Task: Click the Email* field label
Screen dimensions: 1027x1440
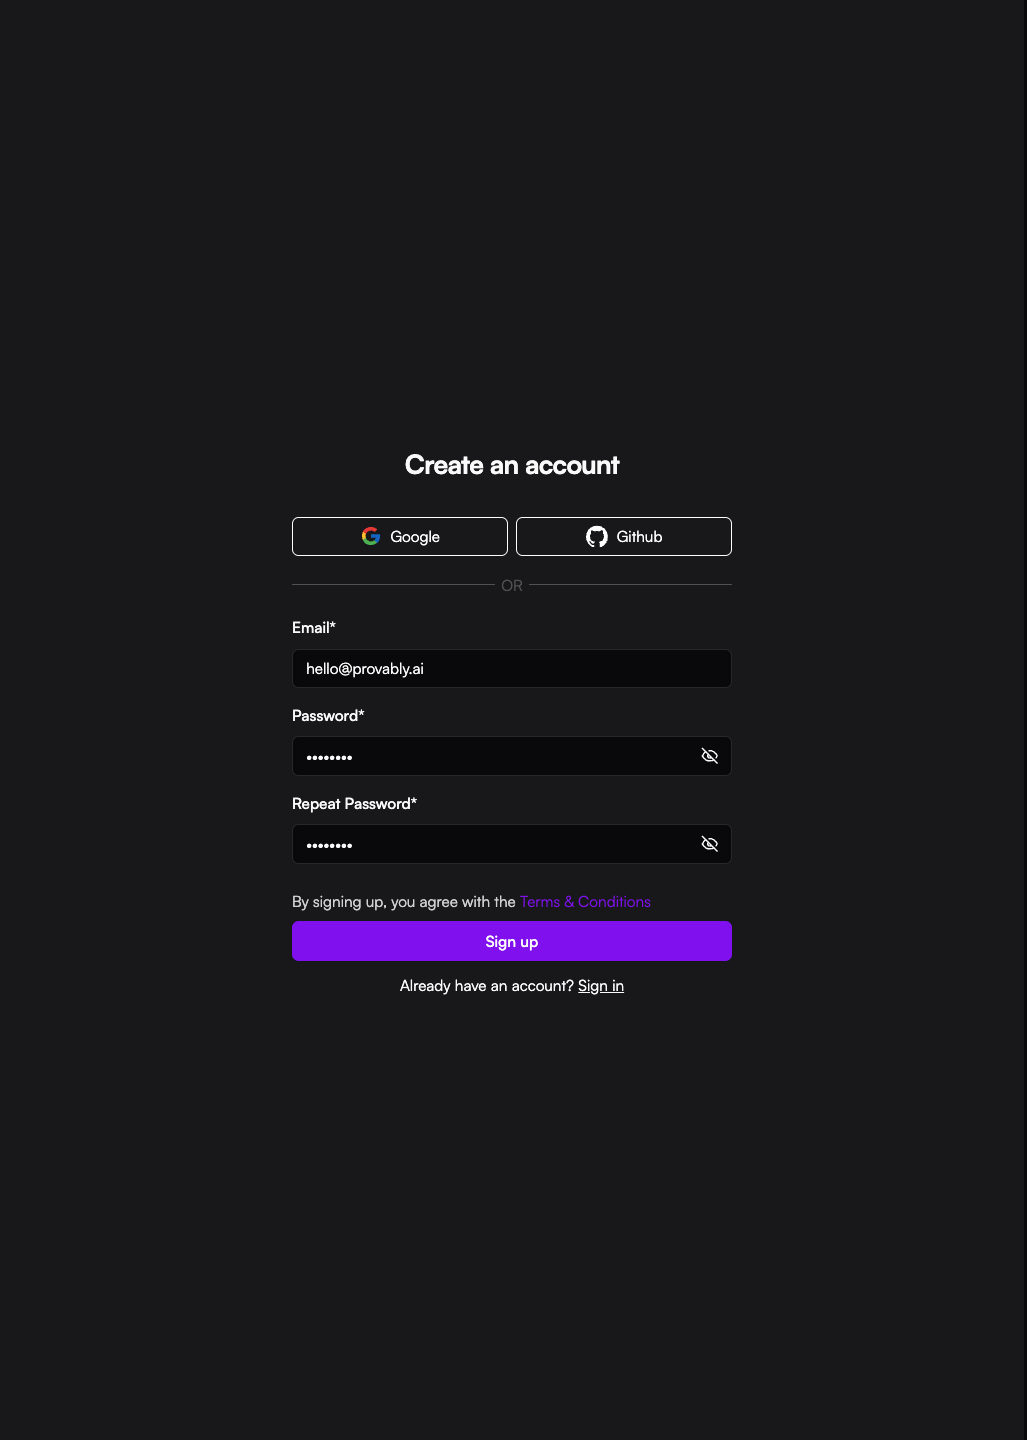Action: (314, 628)
